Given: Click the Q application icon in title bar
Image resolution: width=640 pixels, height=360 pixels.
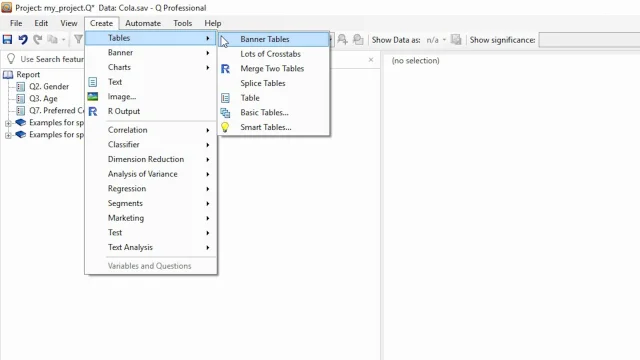Looking at the screenshot, I should tap(7, 7).
